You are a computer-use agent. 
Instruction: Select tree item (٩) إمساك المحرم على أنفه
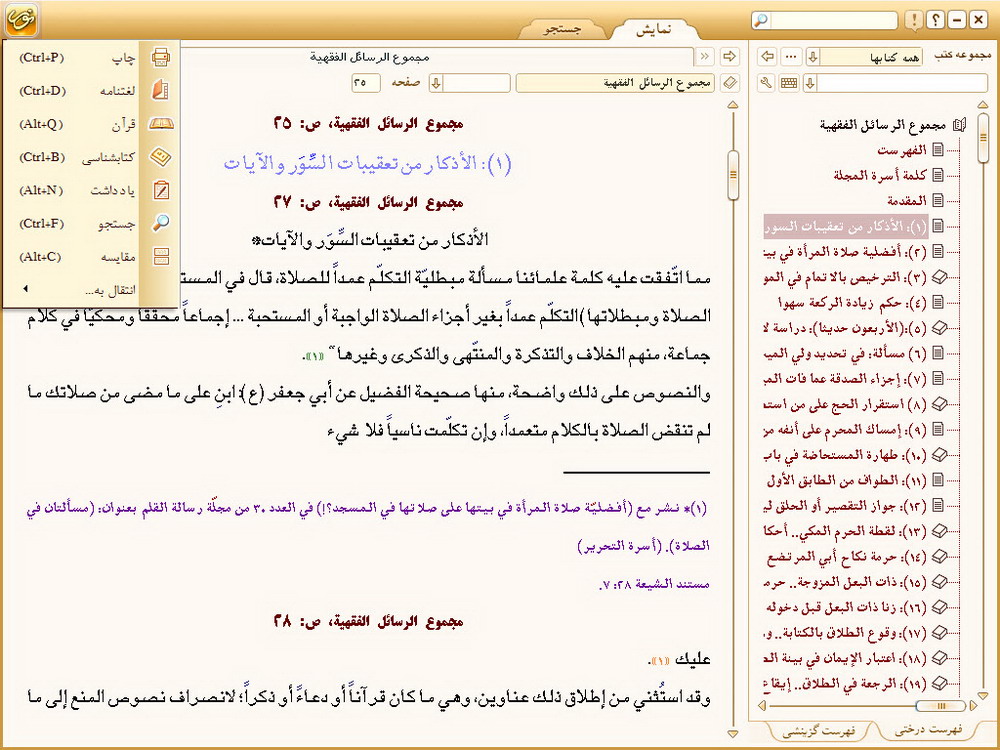(846, 430)
